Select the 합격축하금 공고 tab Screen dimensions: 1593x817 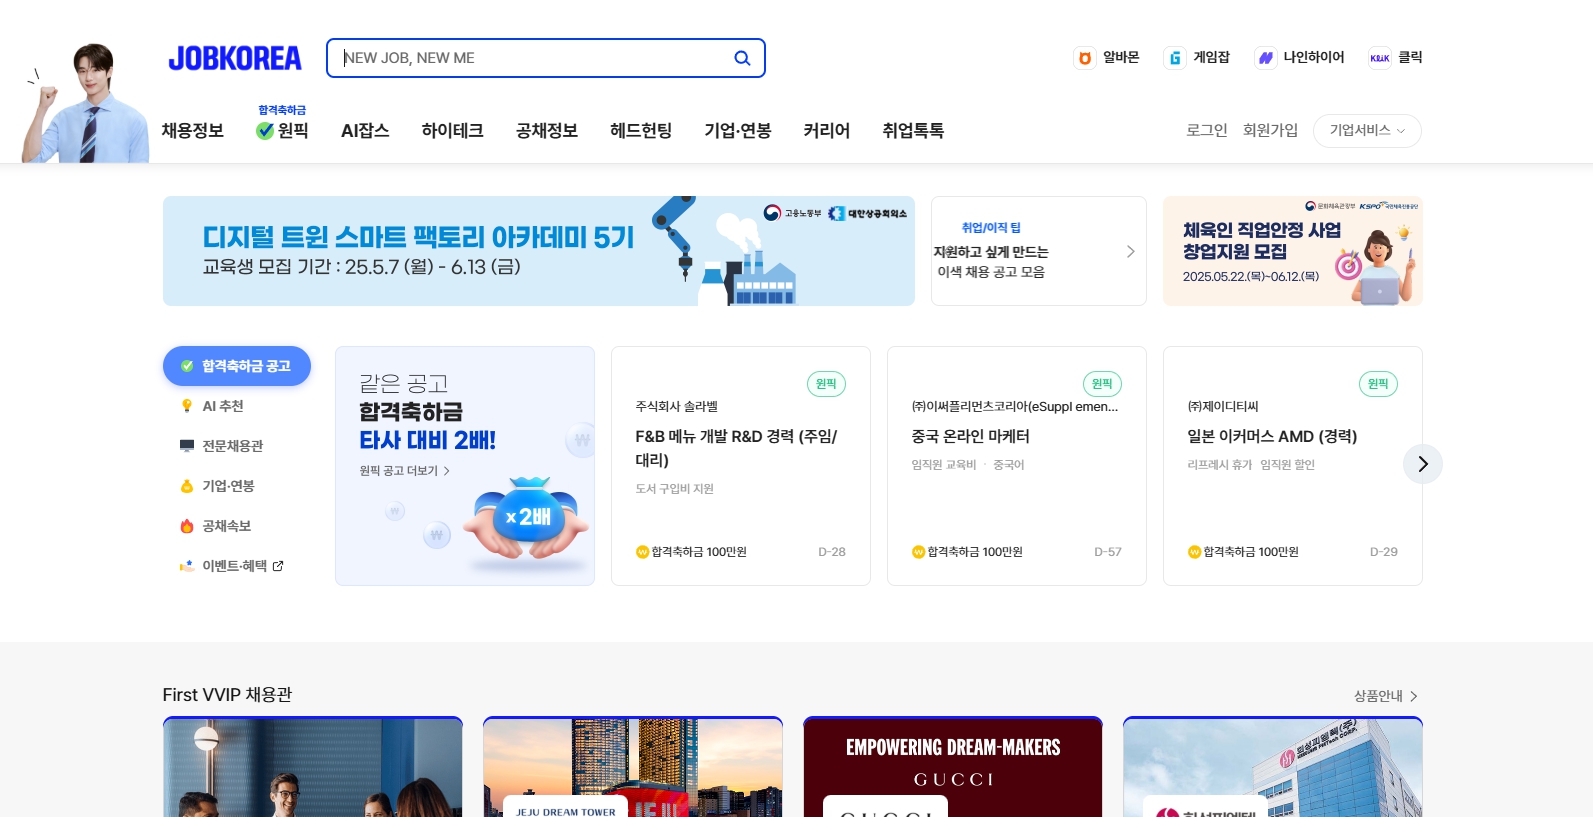[237, 366]
